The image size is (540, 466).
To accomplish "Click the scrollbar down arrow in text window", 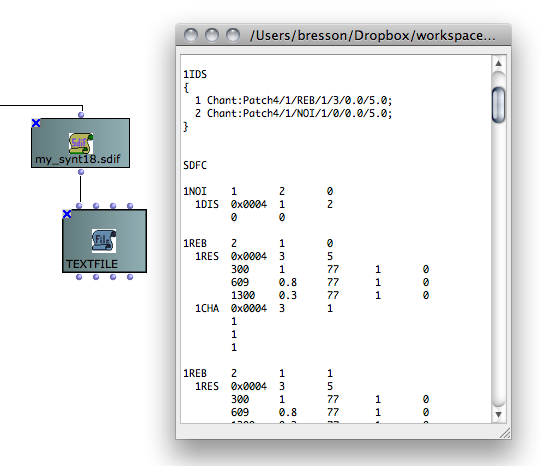I will point(498,415).
